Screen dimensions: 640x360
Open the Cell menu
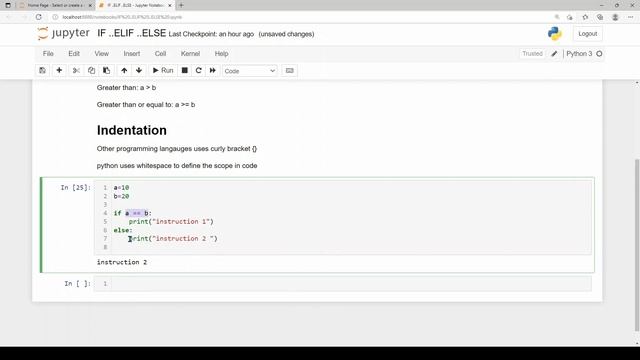click(160, 53)
